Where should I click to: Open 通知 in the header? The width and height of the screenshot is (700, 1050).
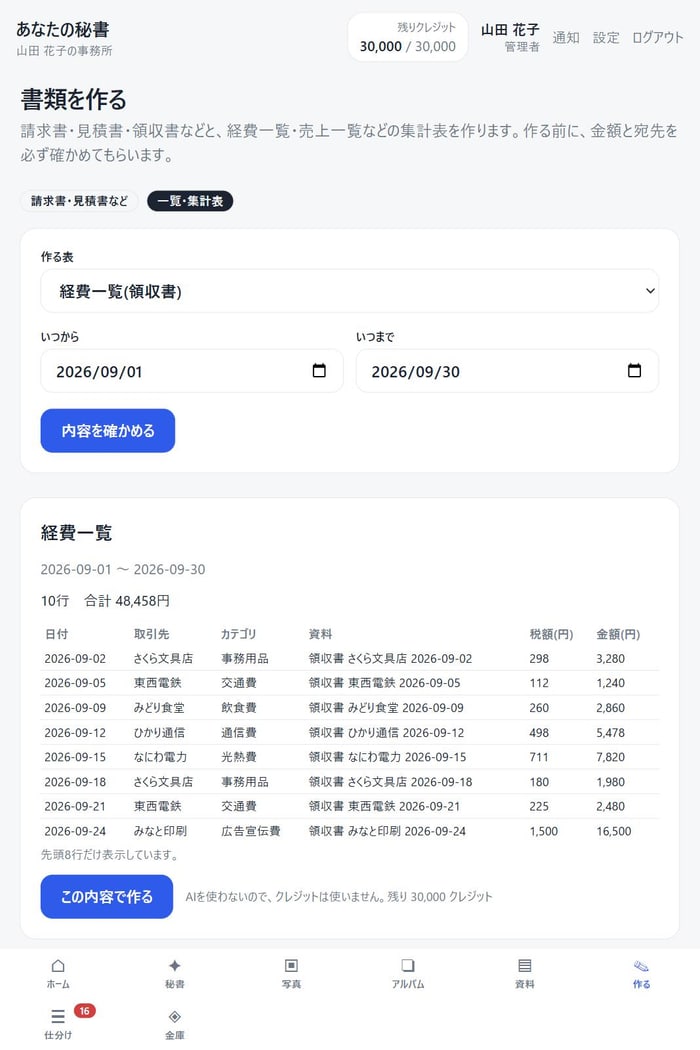coord(566,38)
